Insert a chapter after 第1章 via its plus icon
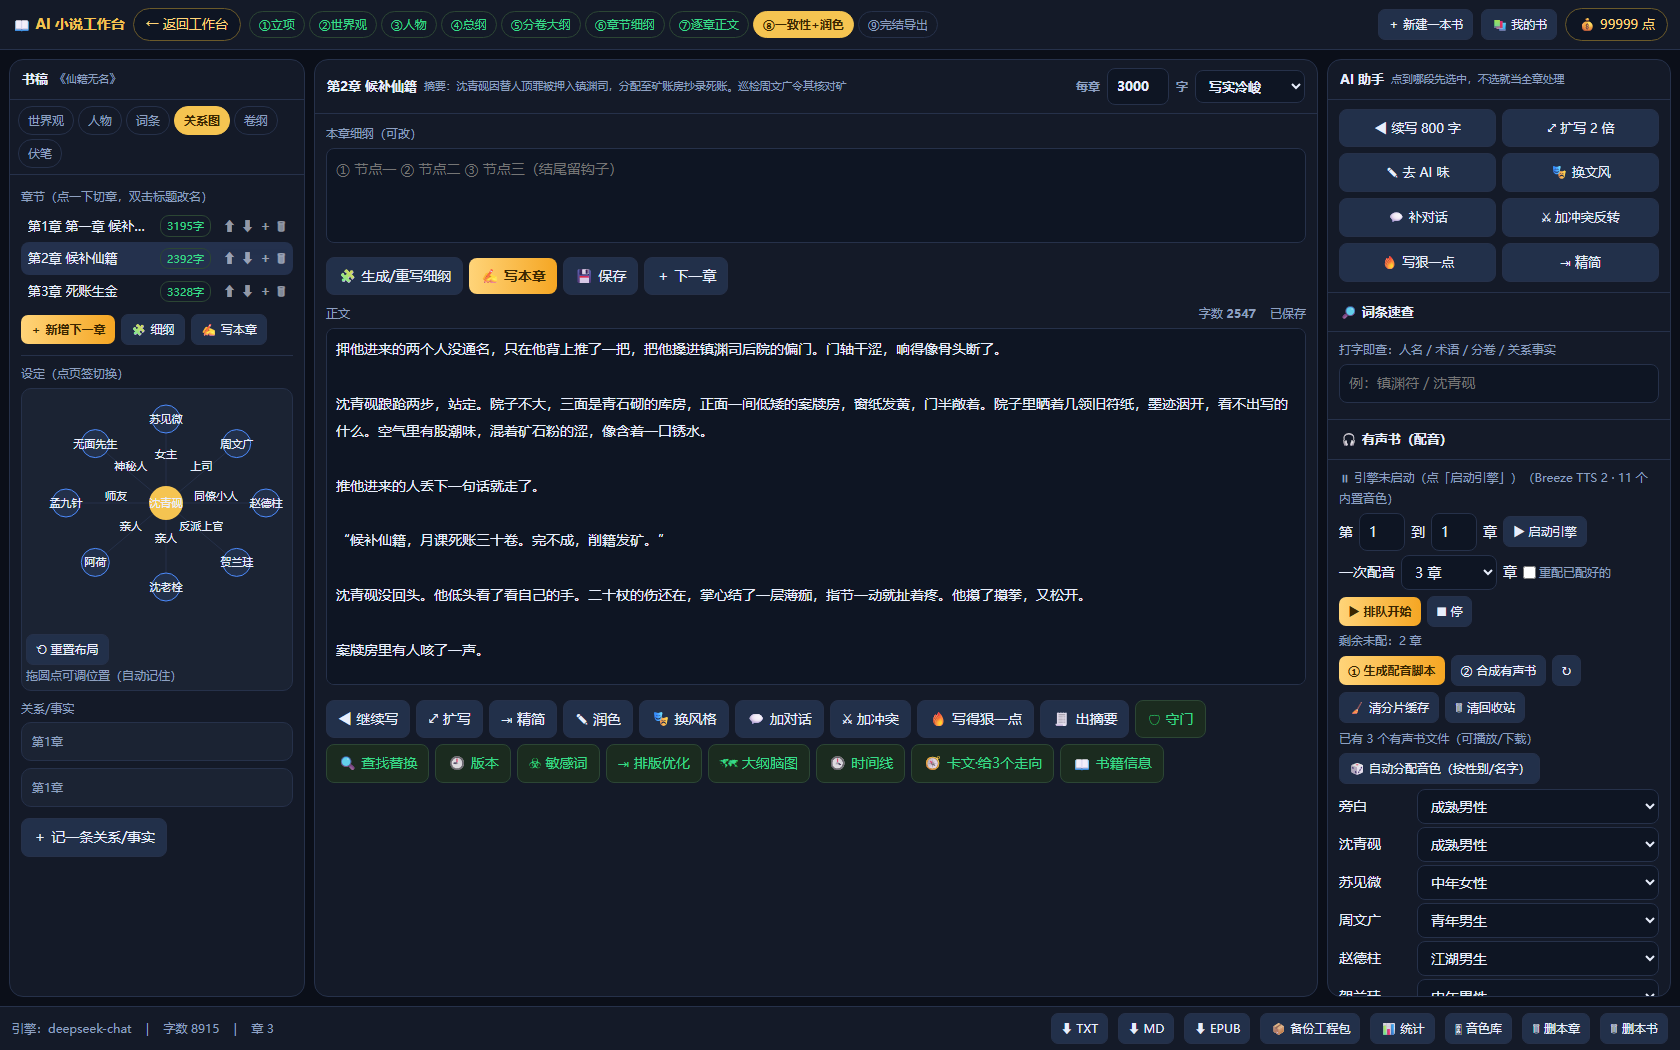 pyautogui.click(x=265, y=226)
